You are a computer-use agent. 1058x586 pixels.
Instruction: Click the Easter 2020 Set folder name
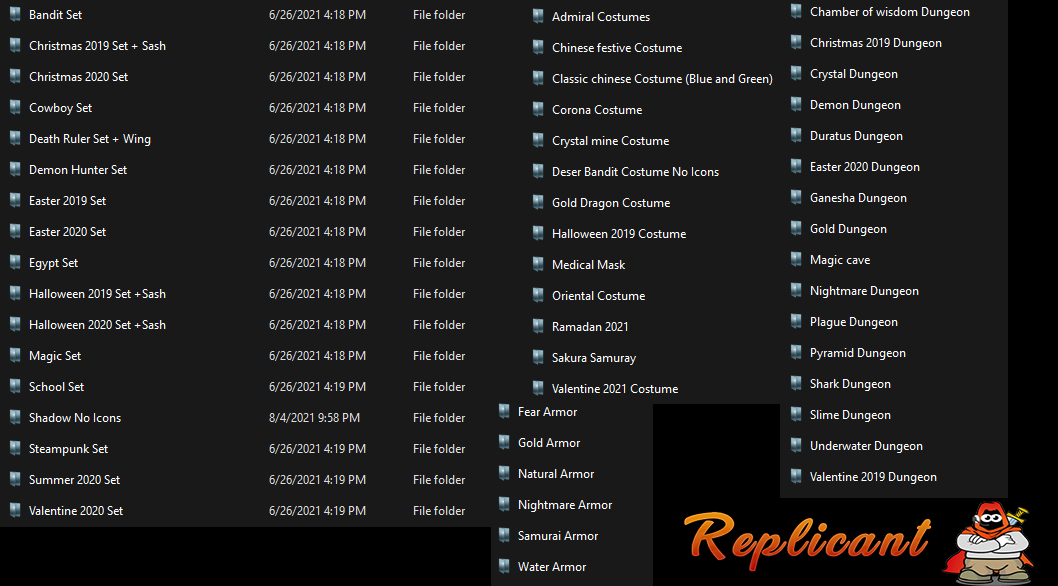coord(67,232)
